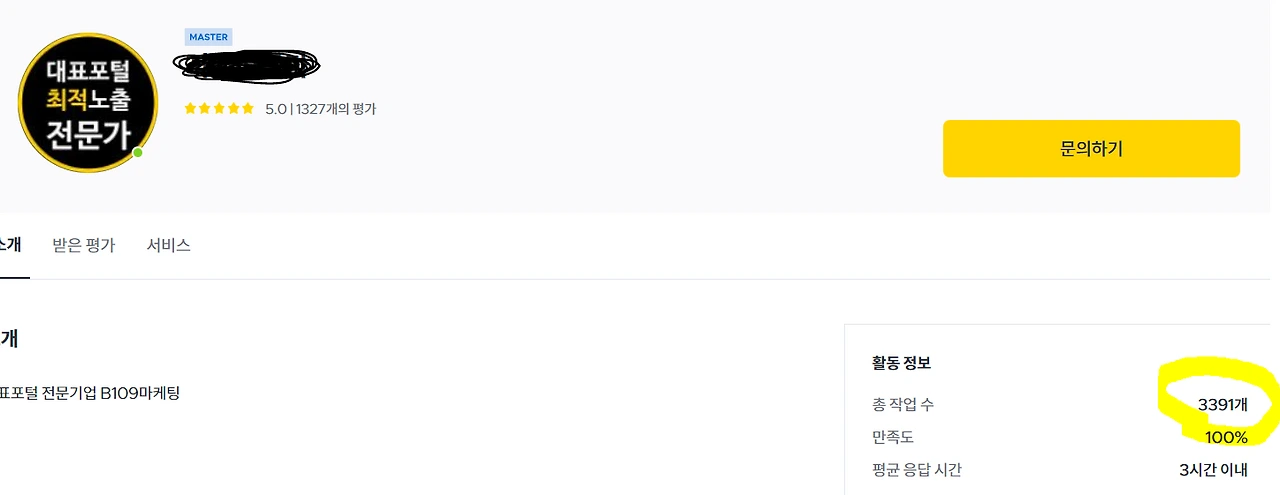
Task: Click the third rating star
Action: coord(219,109)
